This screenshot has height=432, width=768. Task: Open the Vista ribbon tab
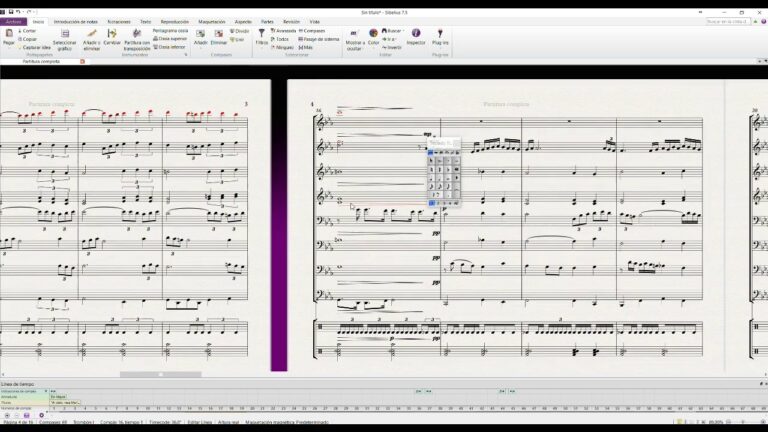click(x=314, y=22)
